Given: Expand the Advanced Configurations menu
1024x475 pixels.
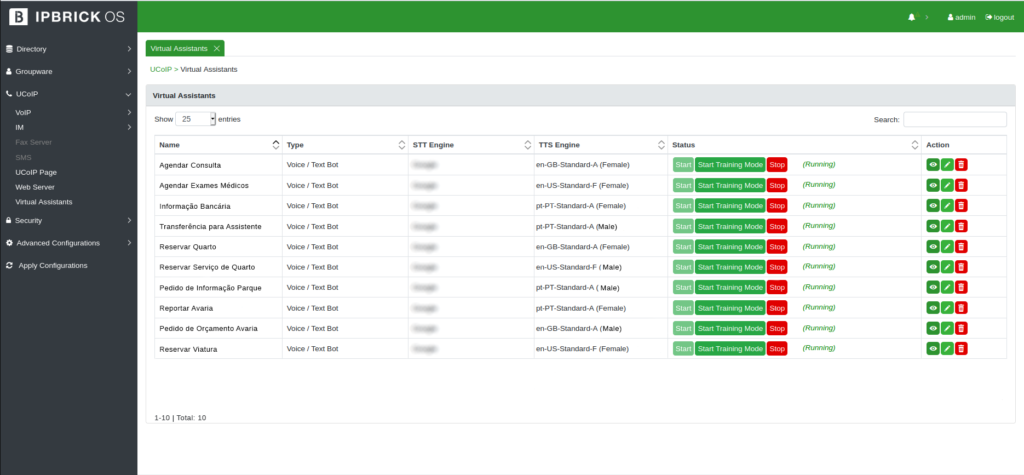Looking at the screenshot, I should pyautogui.click(x=68, y=243).
